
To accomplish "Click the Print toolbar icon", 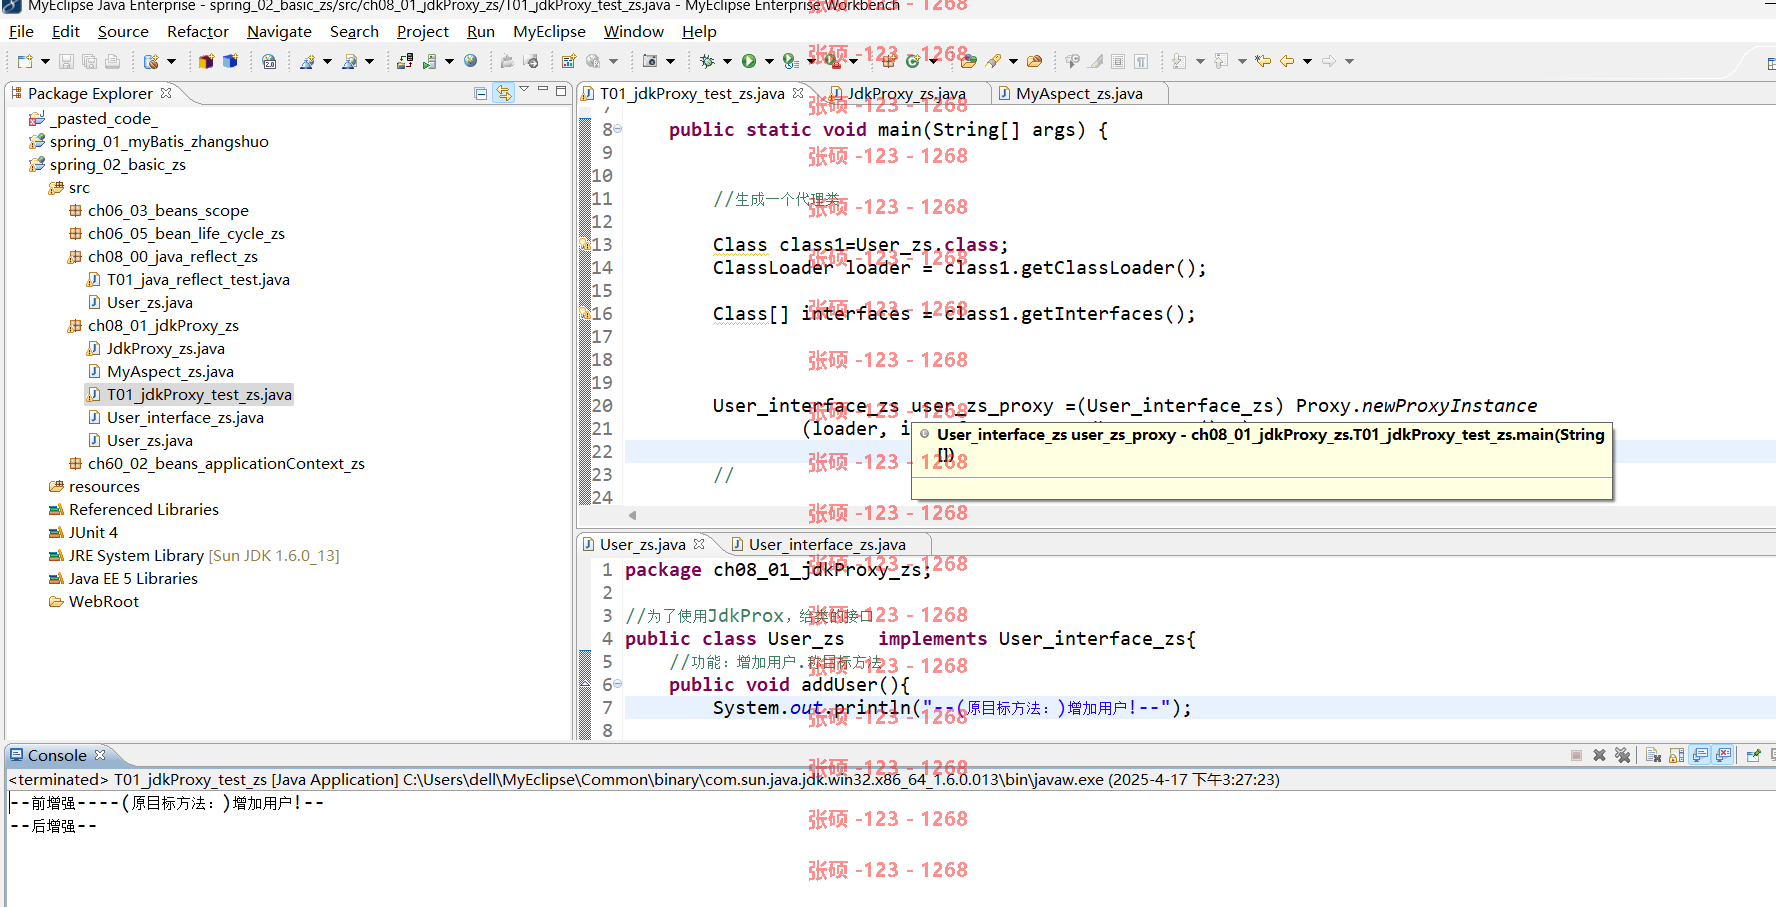I will pos(112,61).
